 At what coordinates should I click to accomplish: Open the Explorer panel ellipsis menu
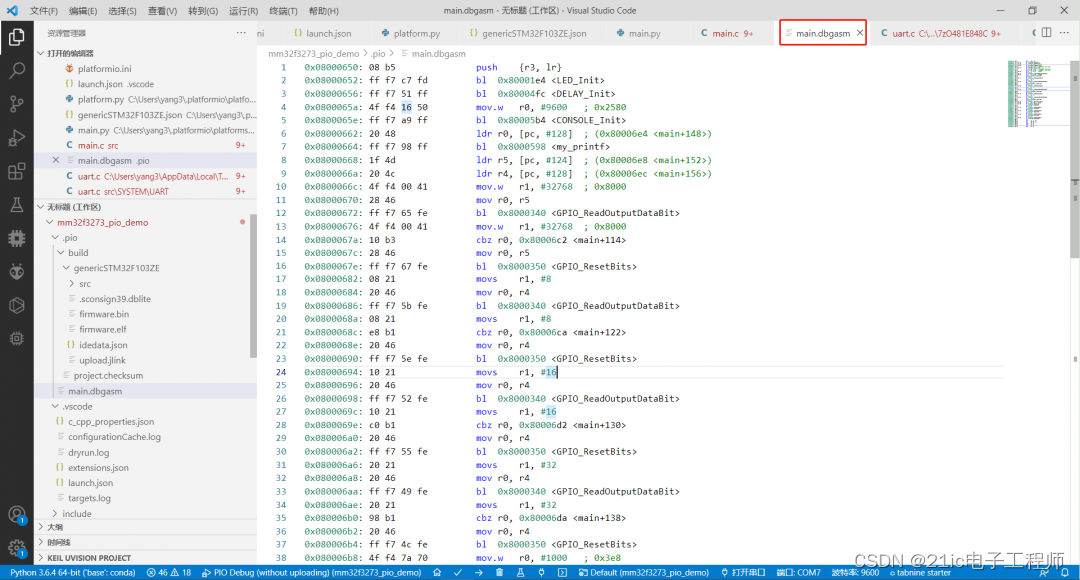(x=241, y=32)
